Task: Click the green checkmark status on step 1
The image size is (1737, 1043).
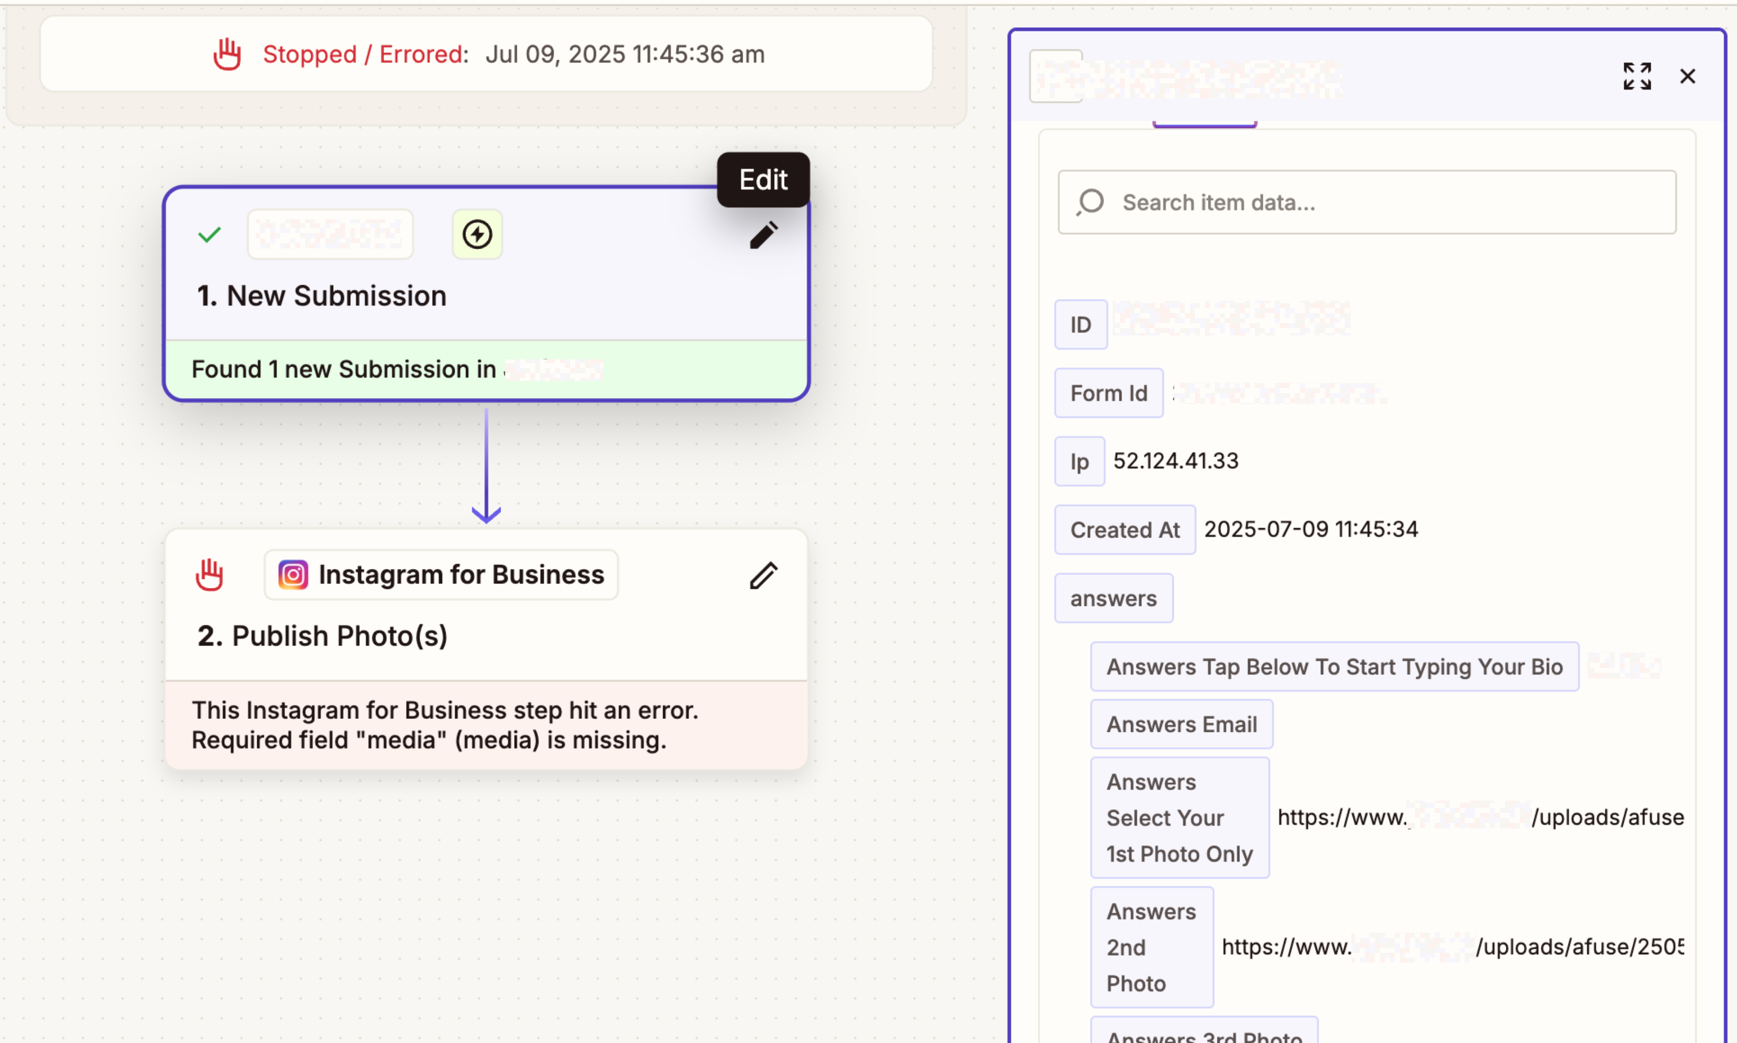Action: coord(209,235)
